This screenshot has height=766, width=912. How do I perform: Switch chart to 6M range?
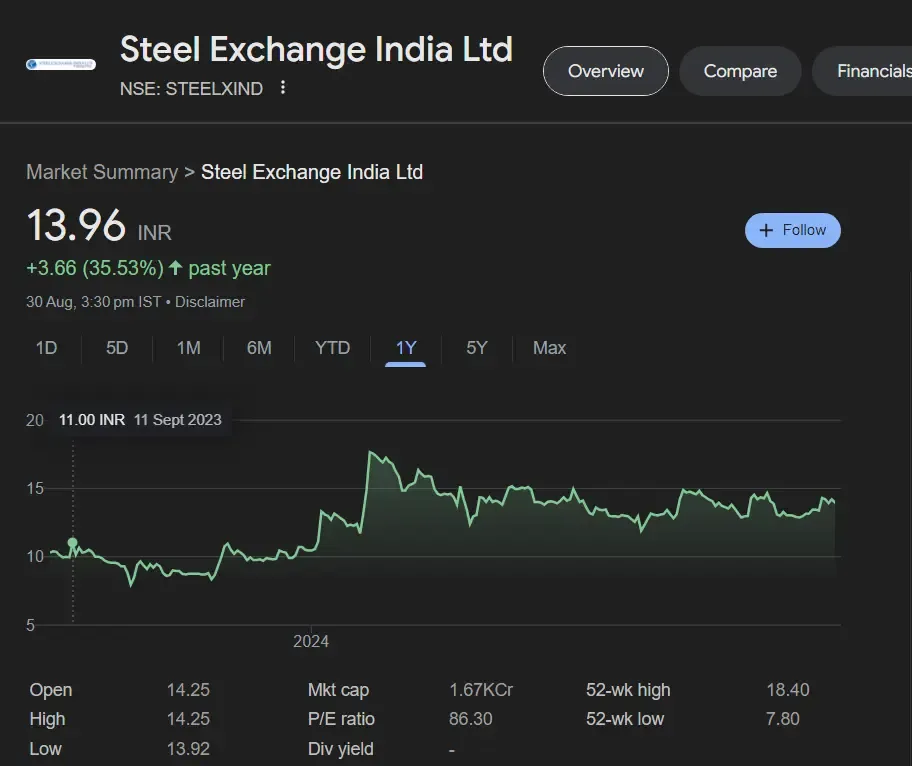tap(259, 348)
